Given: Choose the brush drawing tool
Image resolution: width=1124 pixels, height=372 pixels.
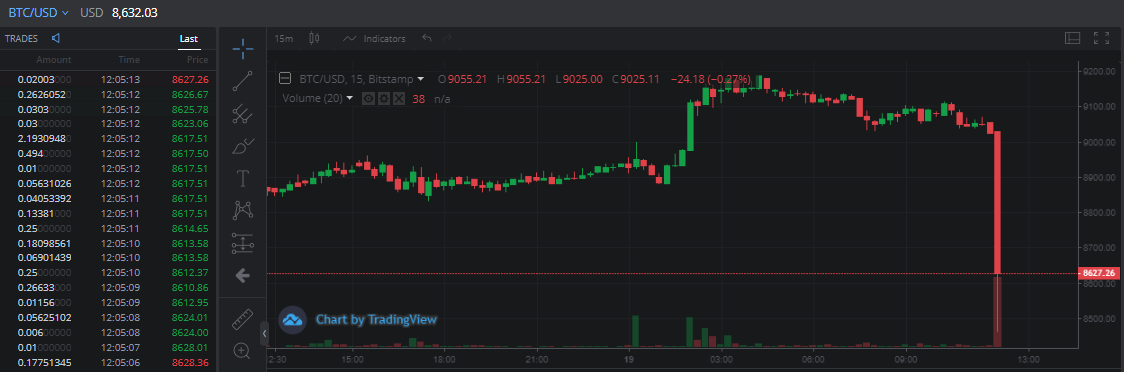Looking at the screenshot, I should point(242,146).
